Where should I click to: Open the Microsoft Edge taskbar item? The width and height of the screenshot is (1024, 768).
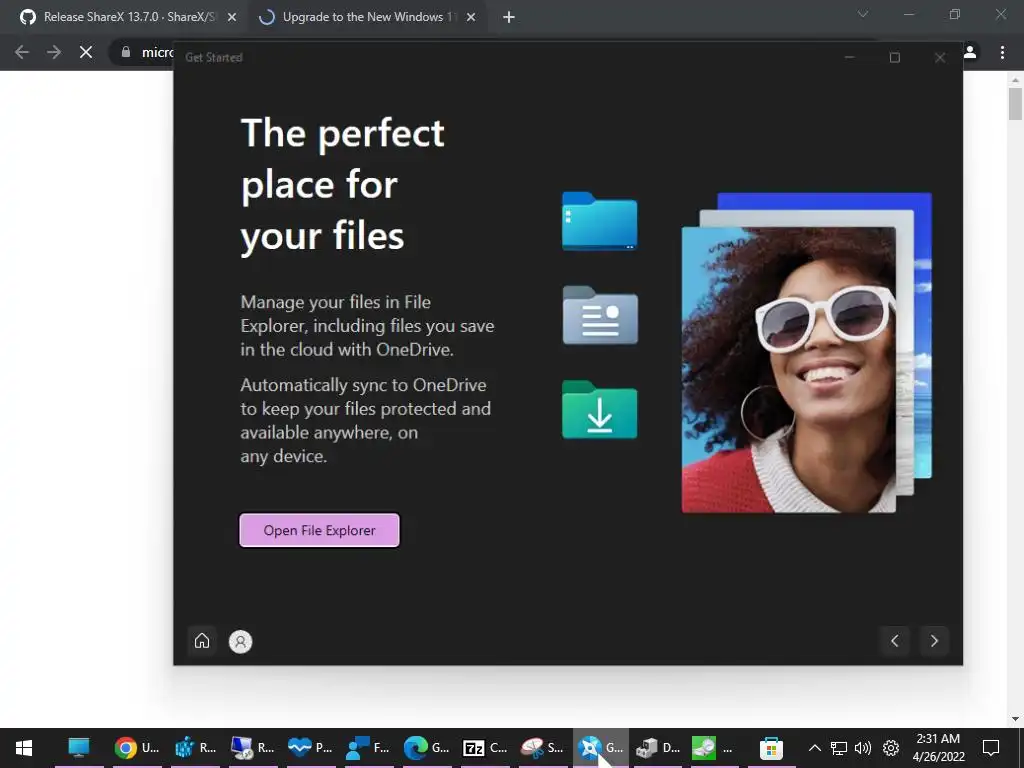pos(426,748)
